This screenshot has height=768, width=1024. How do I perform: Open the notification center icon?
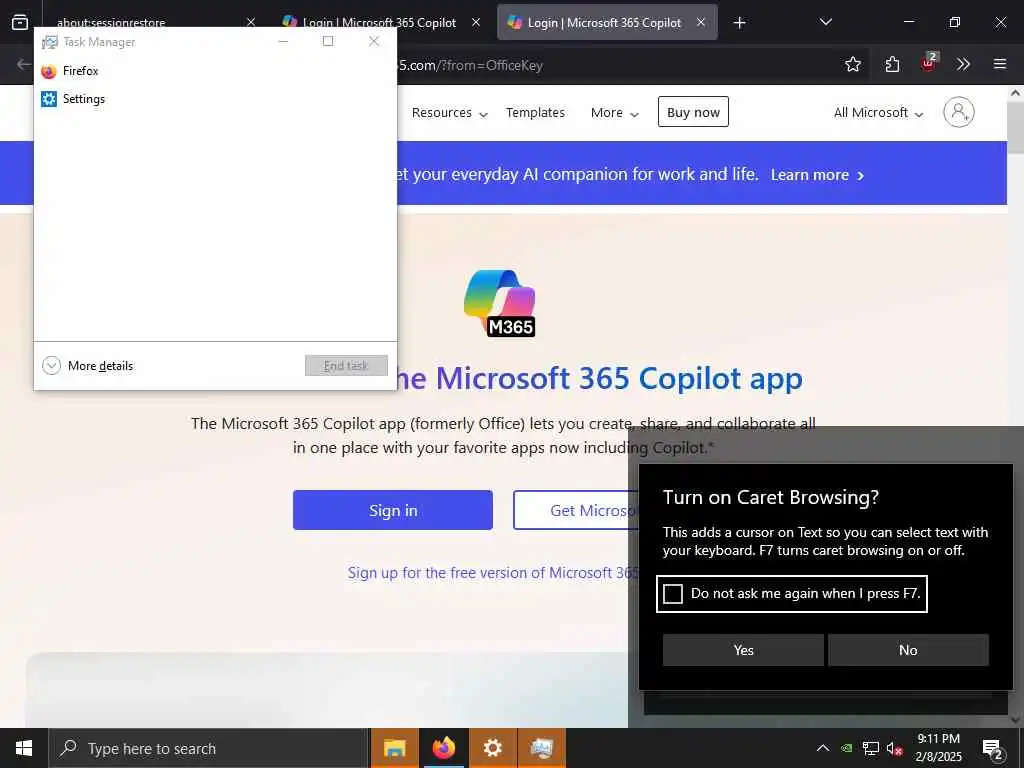tap(993, 750)
